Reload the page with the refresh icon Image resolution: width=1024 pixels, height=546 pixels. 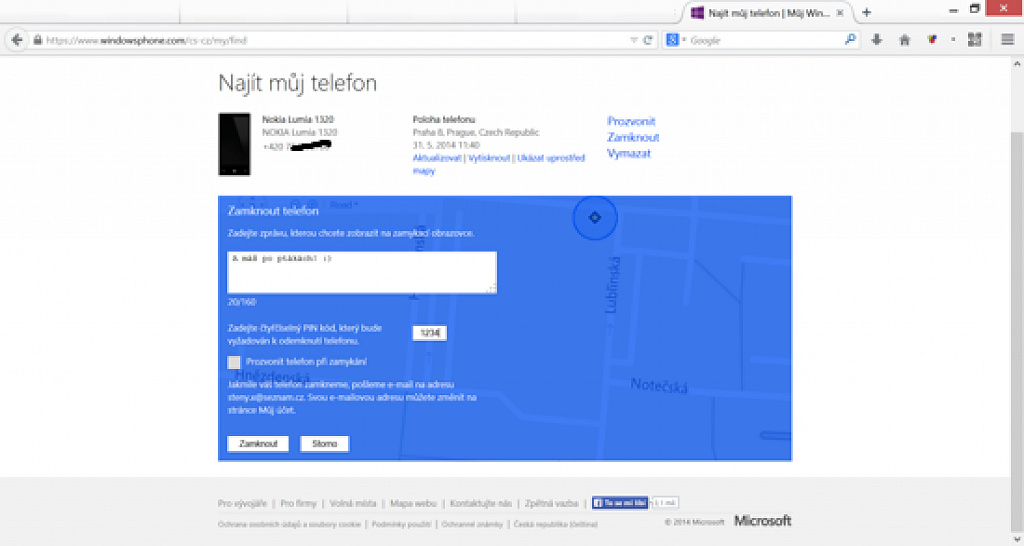(648, 40)
